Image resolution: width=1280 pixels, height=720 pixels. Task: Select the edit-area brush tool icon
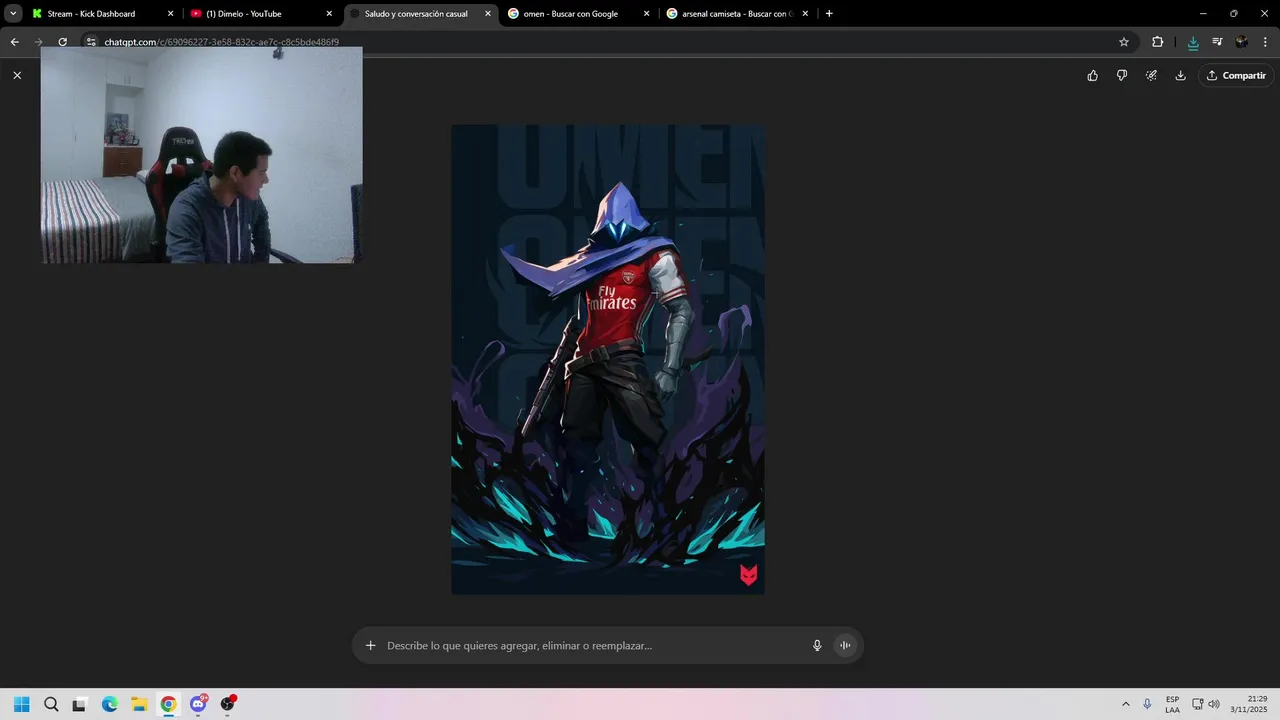coord(1151,75)
